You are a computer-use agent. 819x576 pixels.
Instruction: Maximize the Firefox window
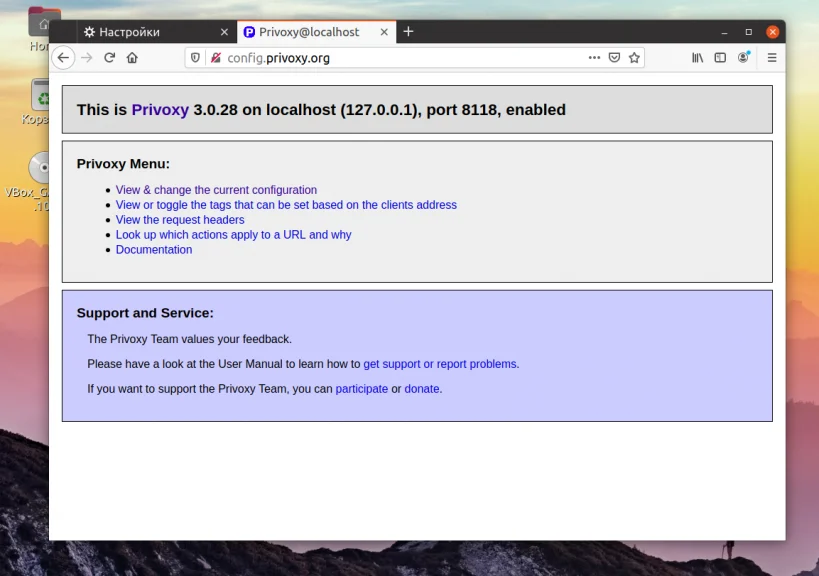click(748, 32)
